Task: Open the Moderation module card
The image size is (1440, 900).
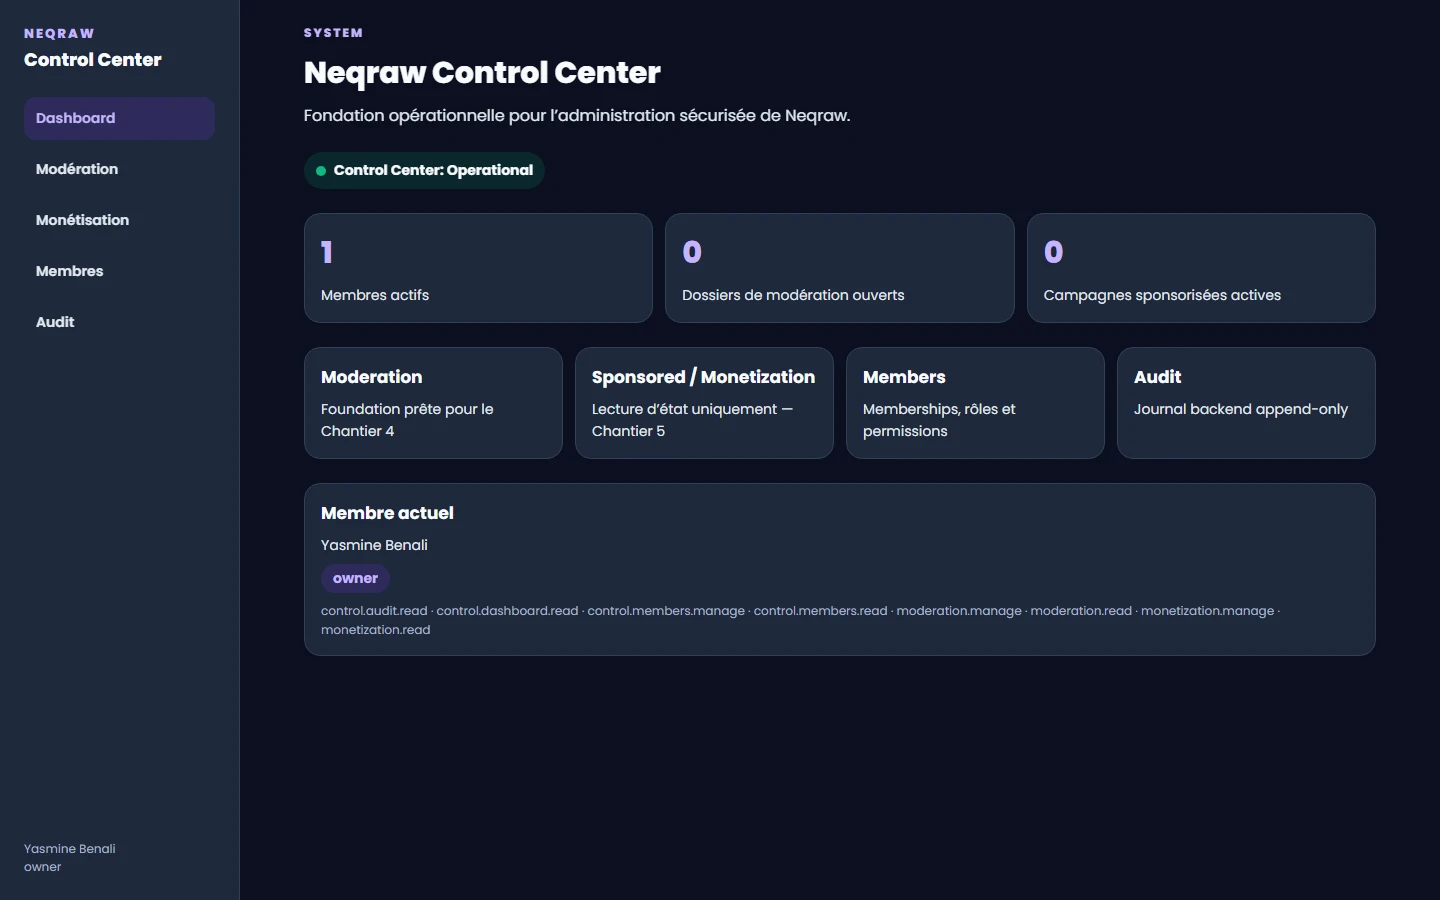Action: [433, 403]
